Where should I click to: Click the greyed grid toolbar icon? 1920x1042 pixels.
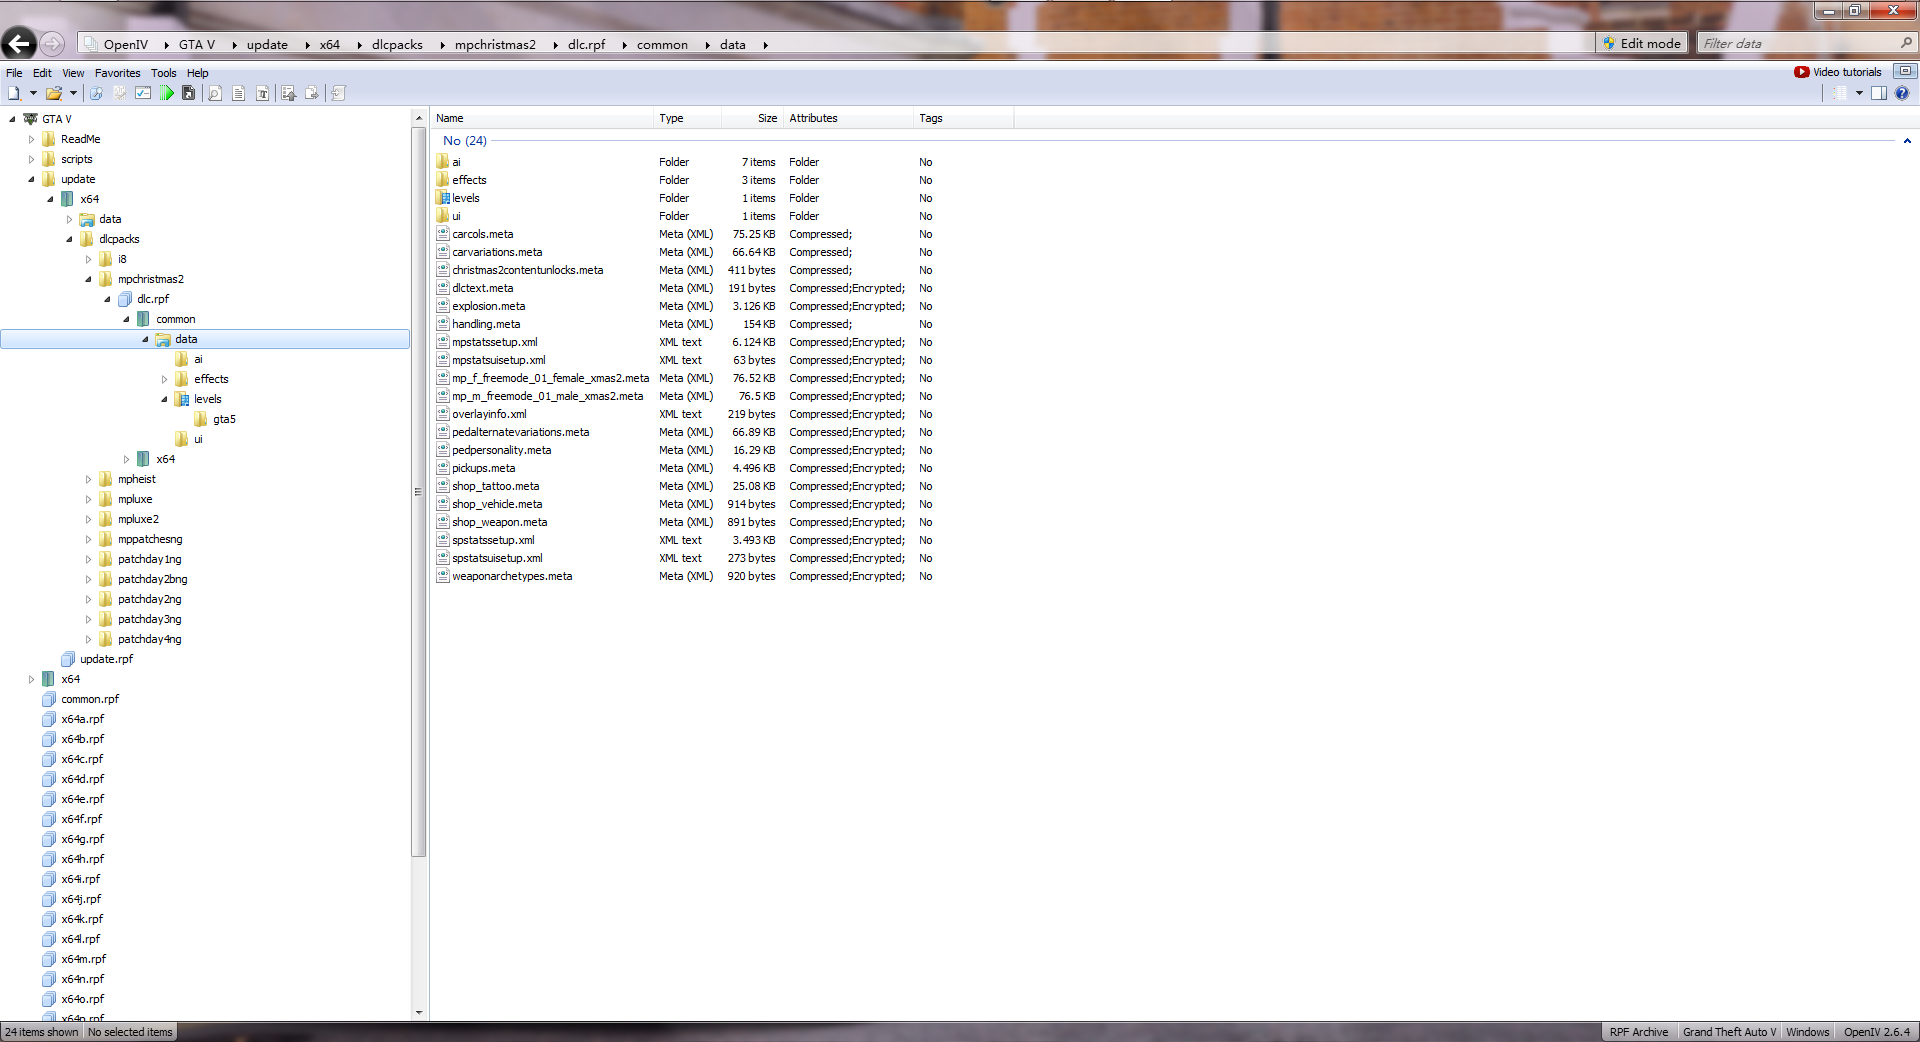[120, 93]
